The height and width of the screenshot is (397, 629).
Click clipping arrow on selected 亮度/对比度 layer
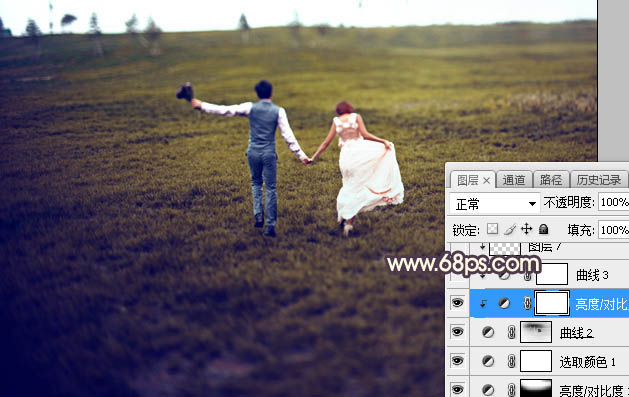483,304
